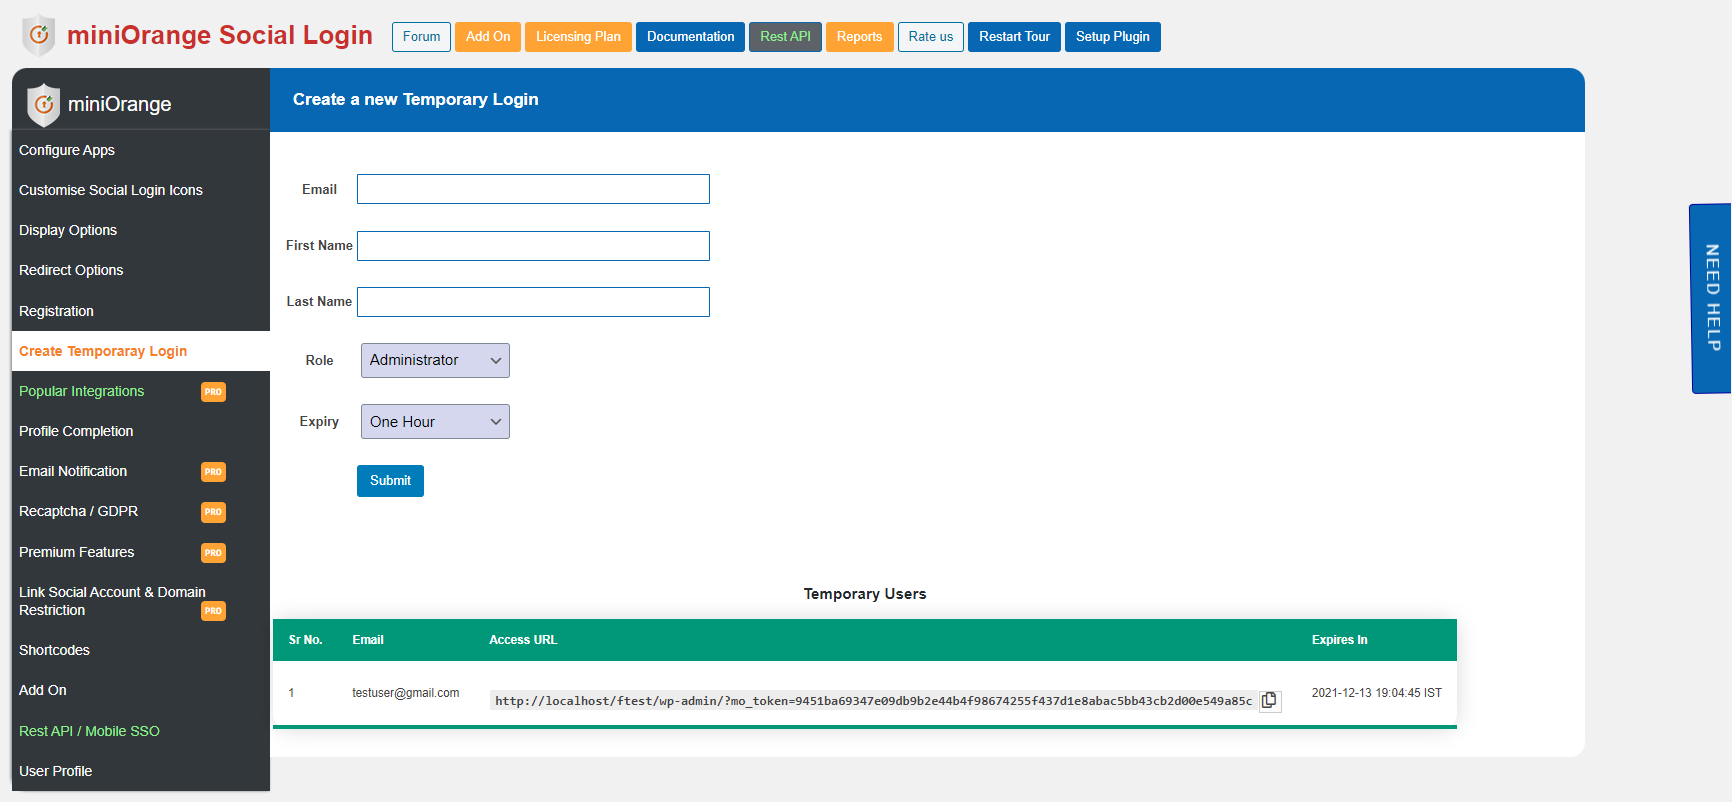The height and width of the screenshot is (802, 1732).
Task: Click the miniOrange Social Login title
Action: coord(220,36)
